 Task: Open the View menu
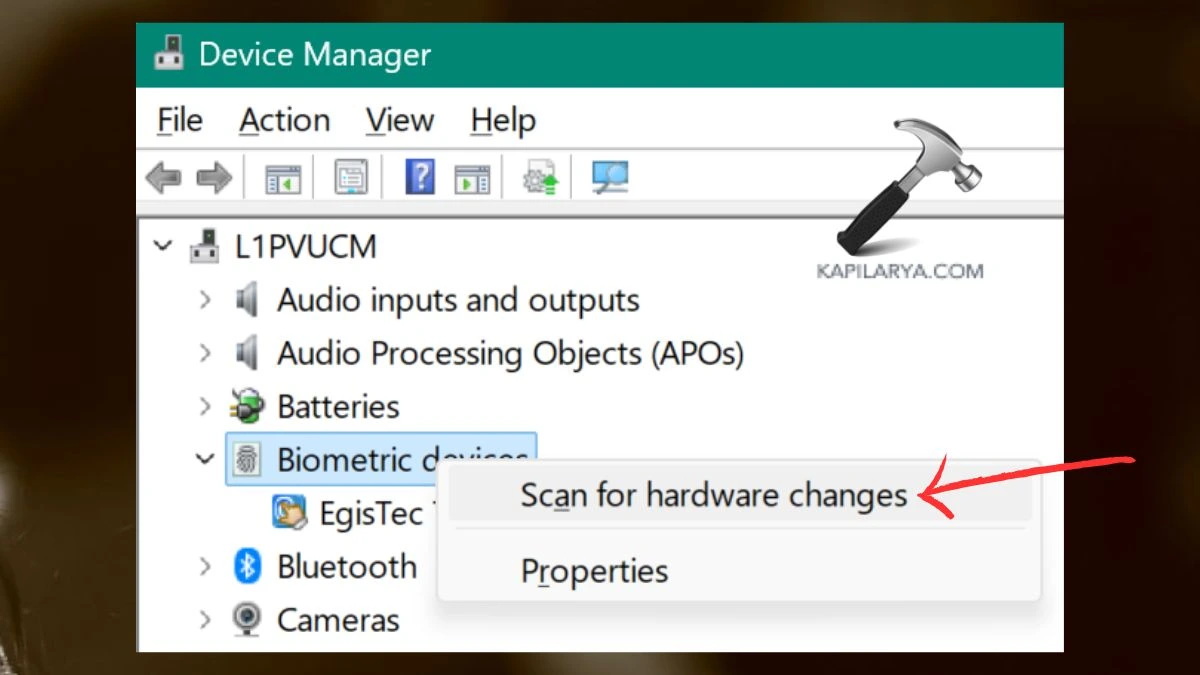(x=400, y=121)
